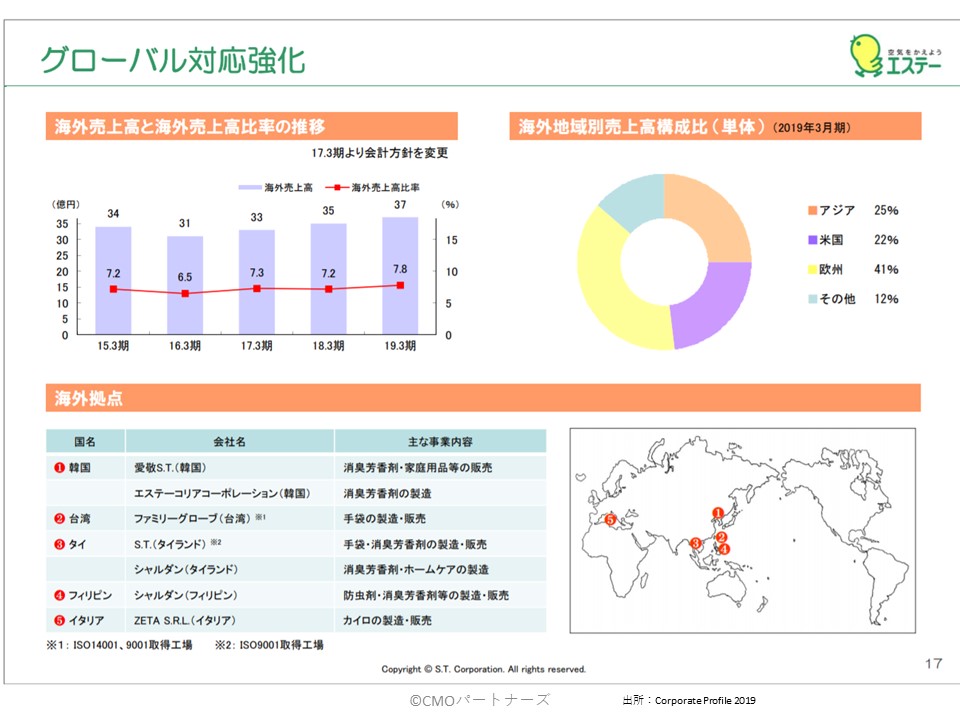This screenshot has width=960, height=720.
Task: Select the 16.3期 data point labeled 6.5
Action: pyautogui.click(x=185, y=294)
